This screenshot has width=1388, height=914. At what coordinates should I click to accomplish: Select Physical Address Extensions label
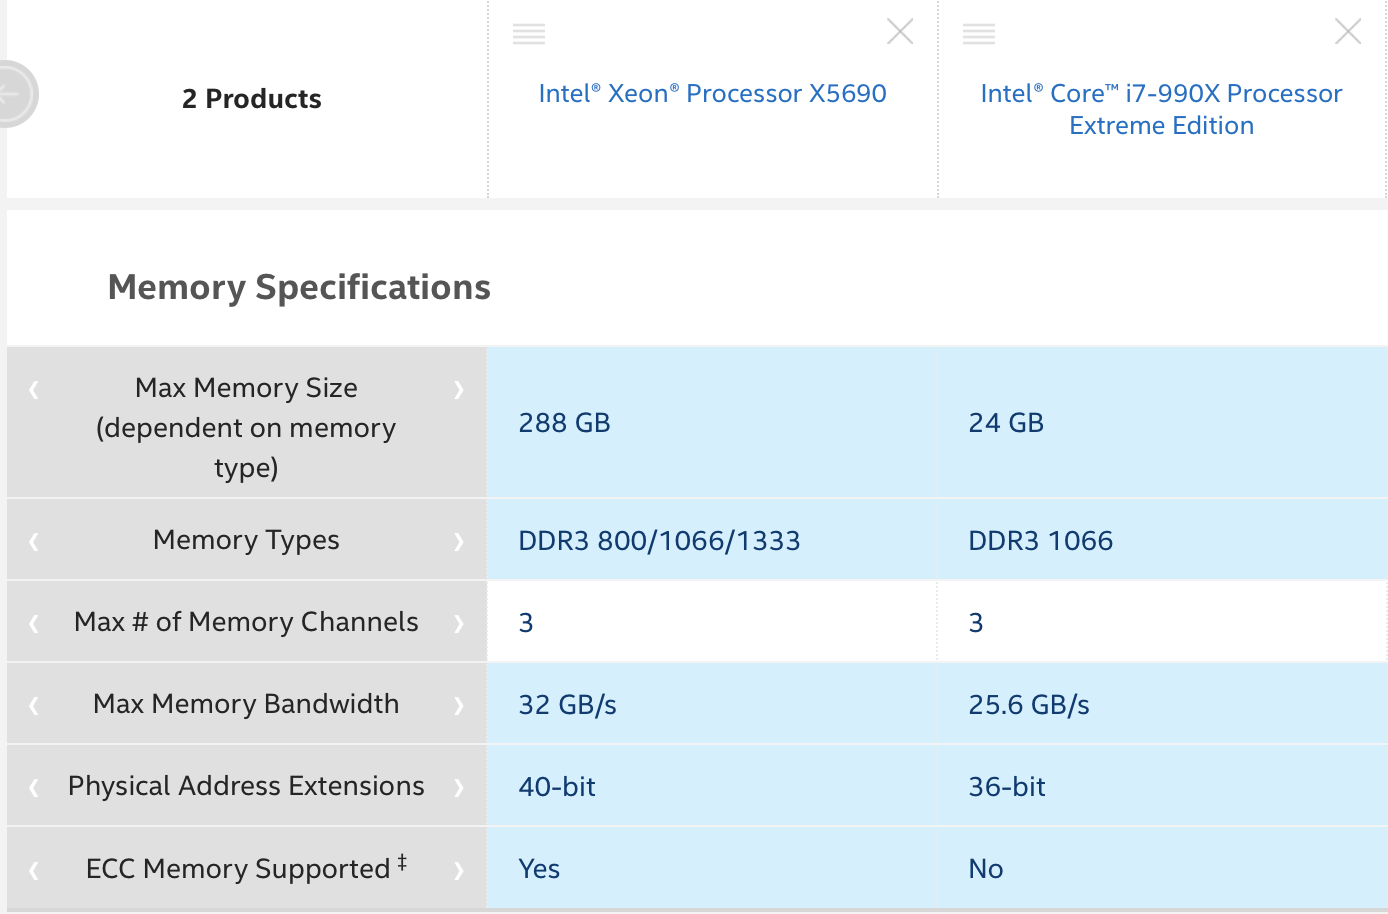pos(246,786)
